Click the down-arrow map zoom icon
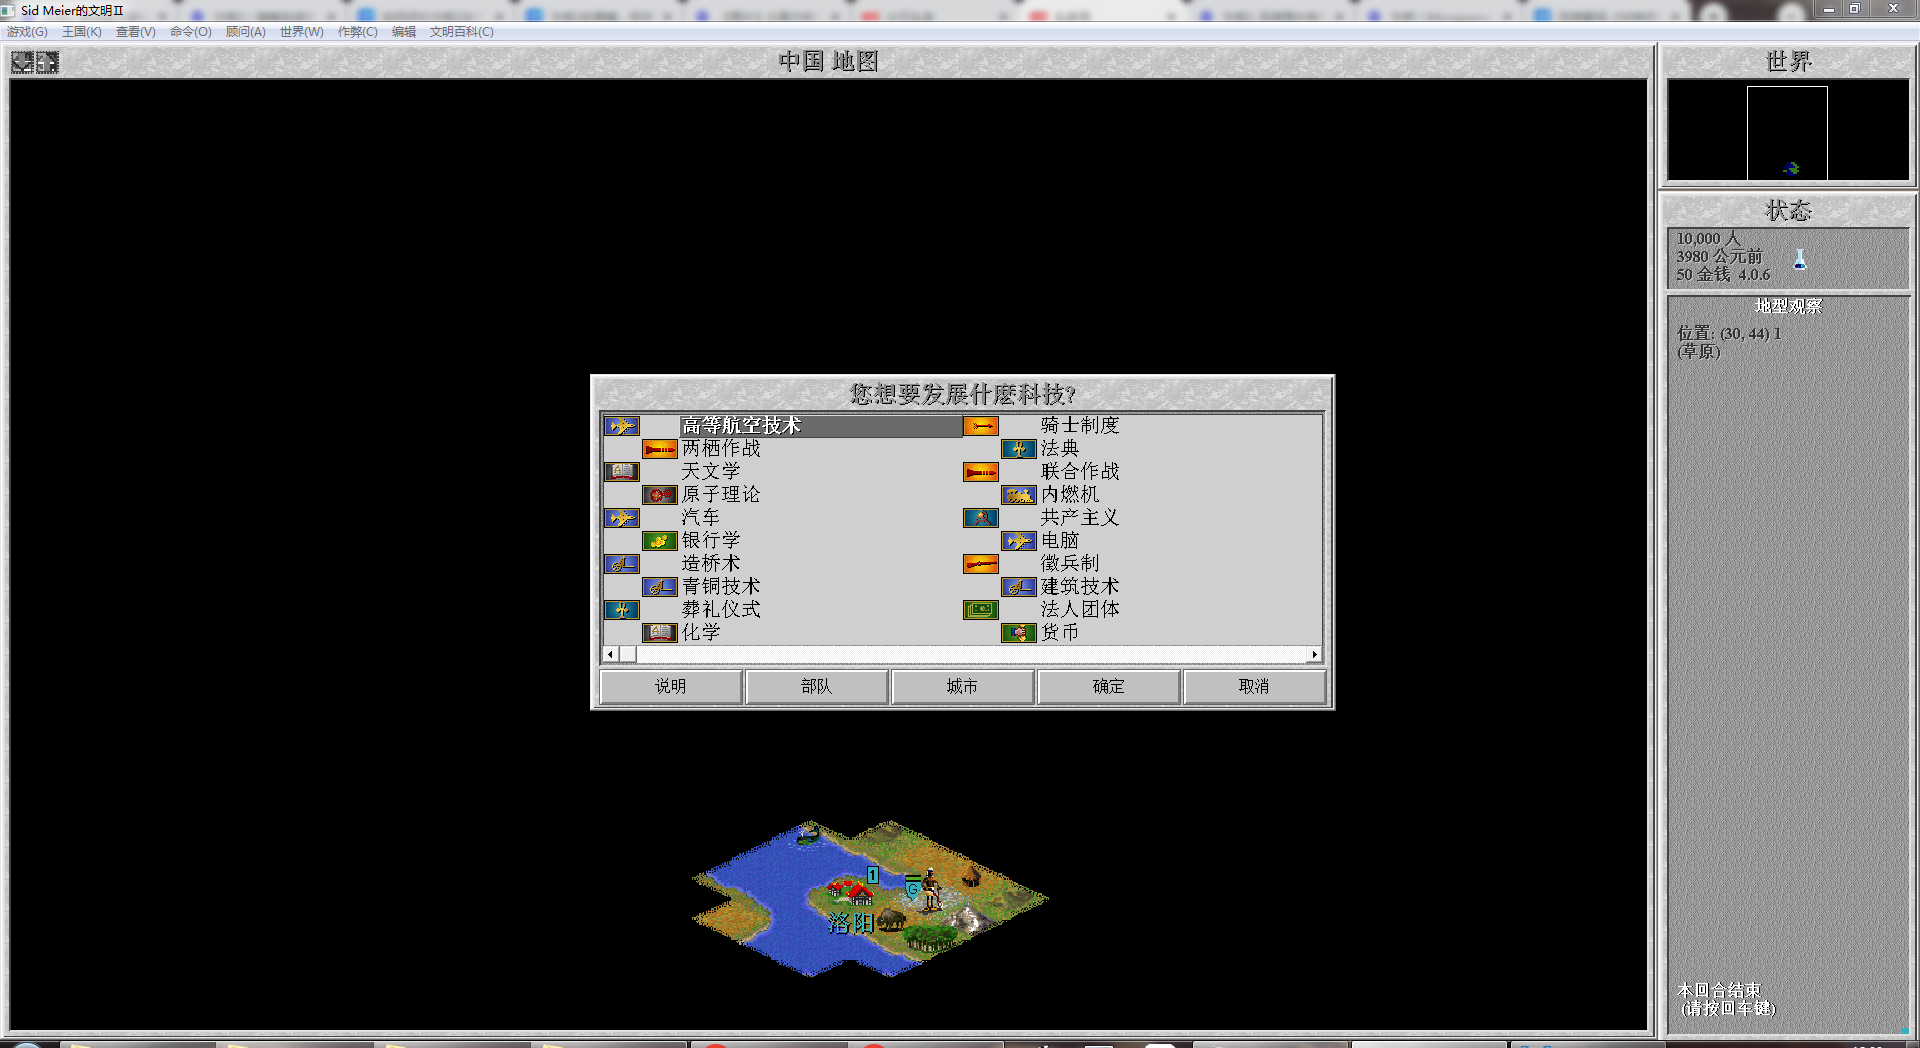1920x1048 pixels. pos(22,63)
